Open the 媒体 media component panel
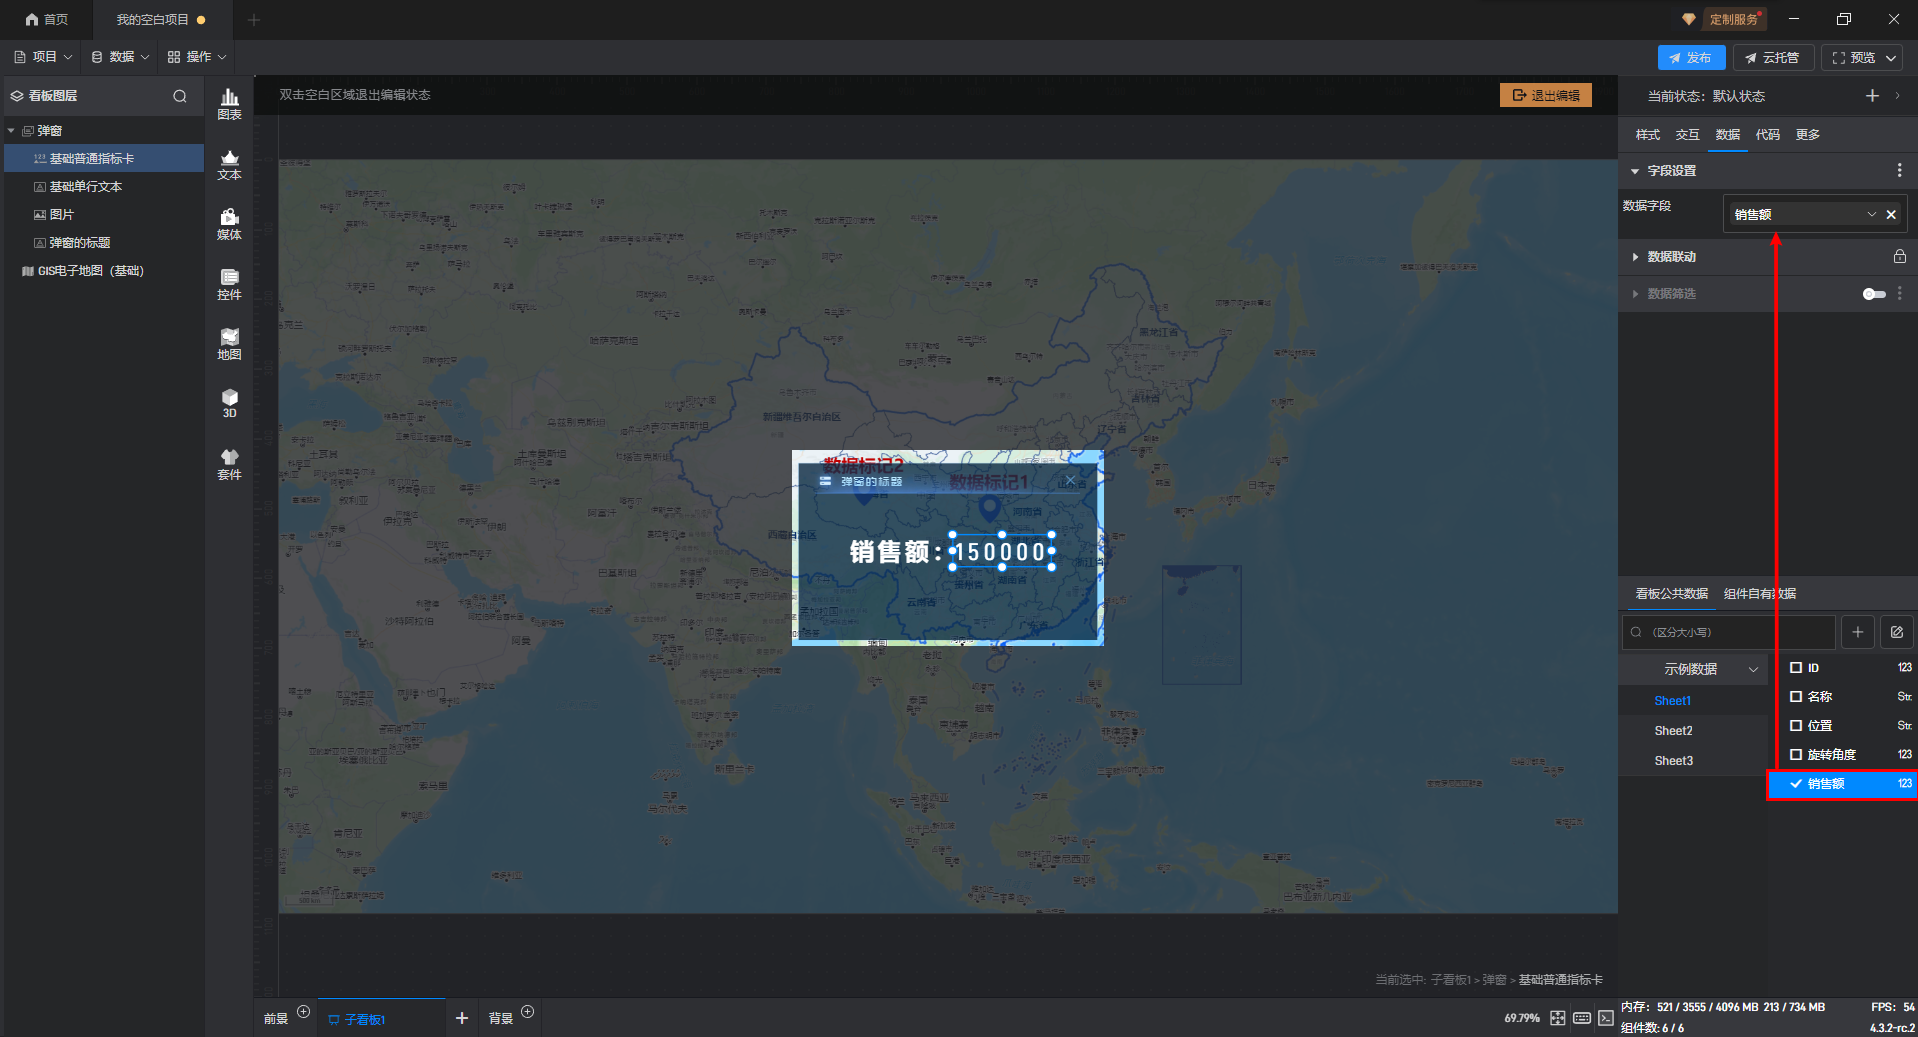The height and width of the screenshot is (1037, 1918). pos(229,224)
